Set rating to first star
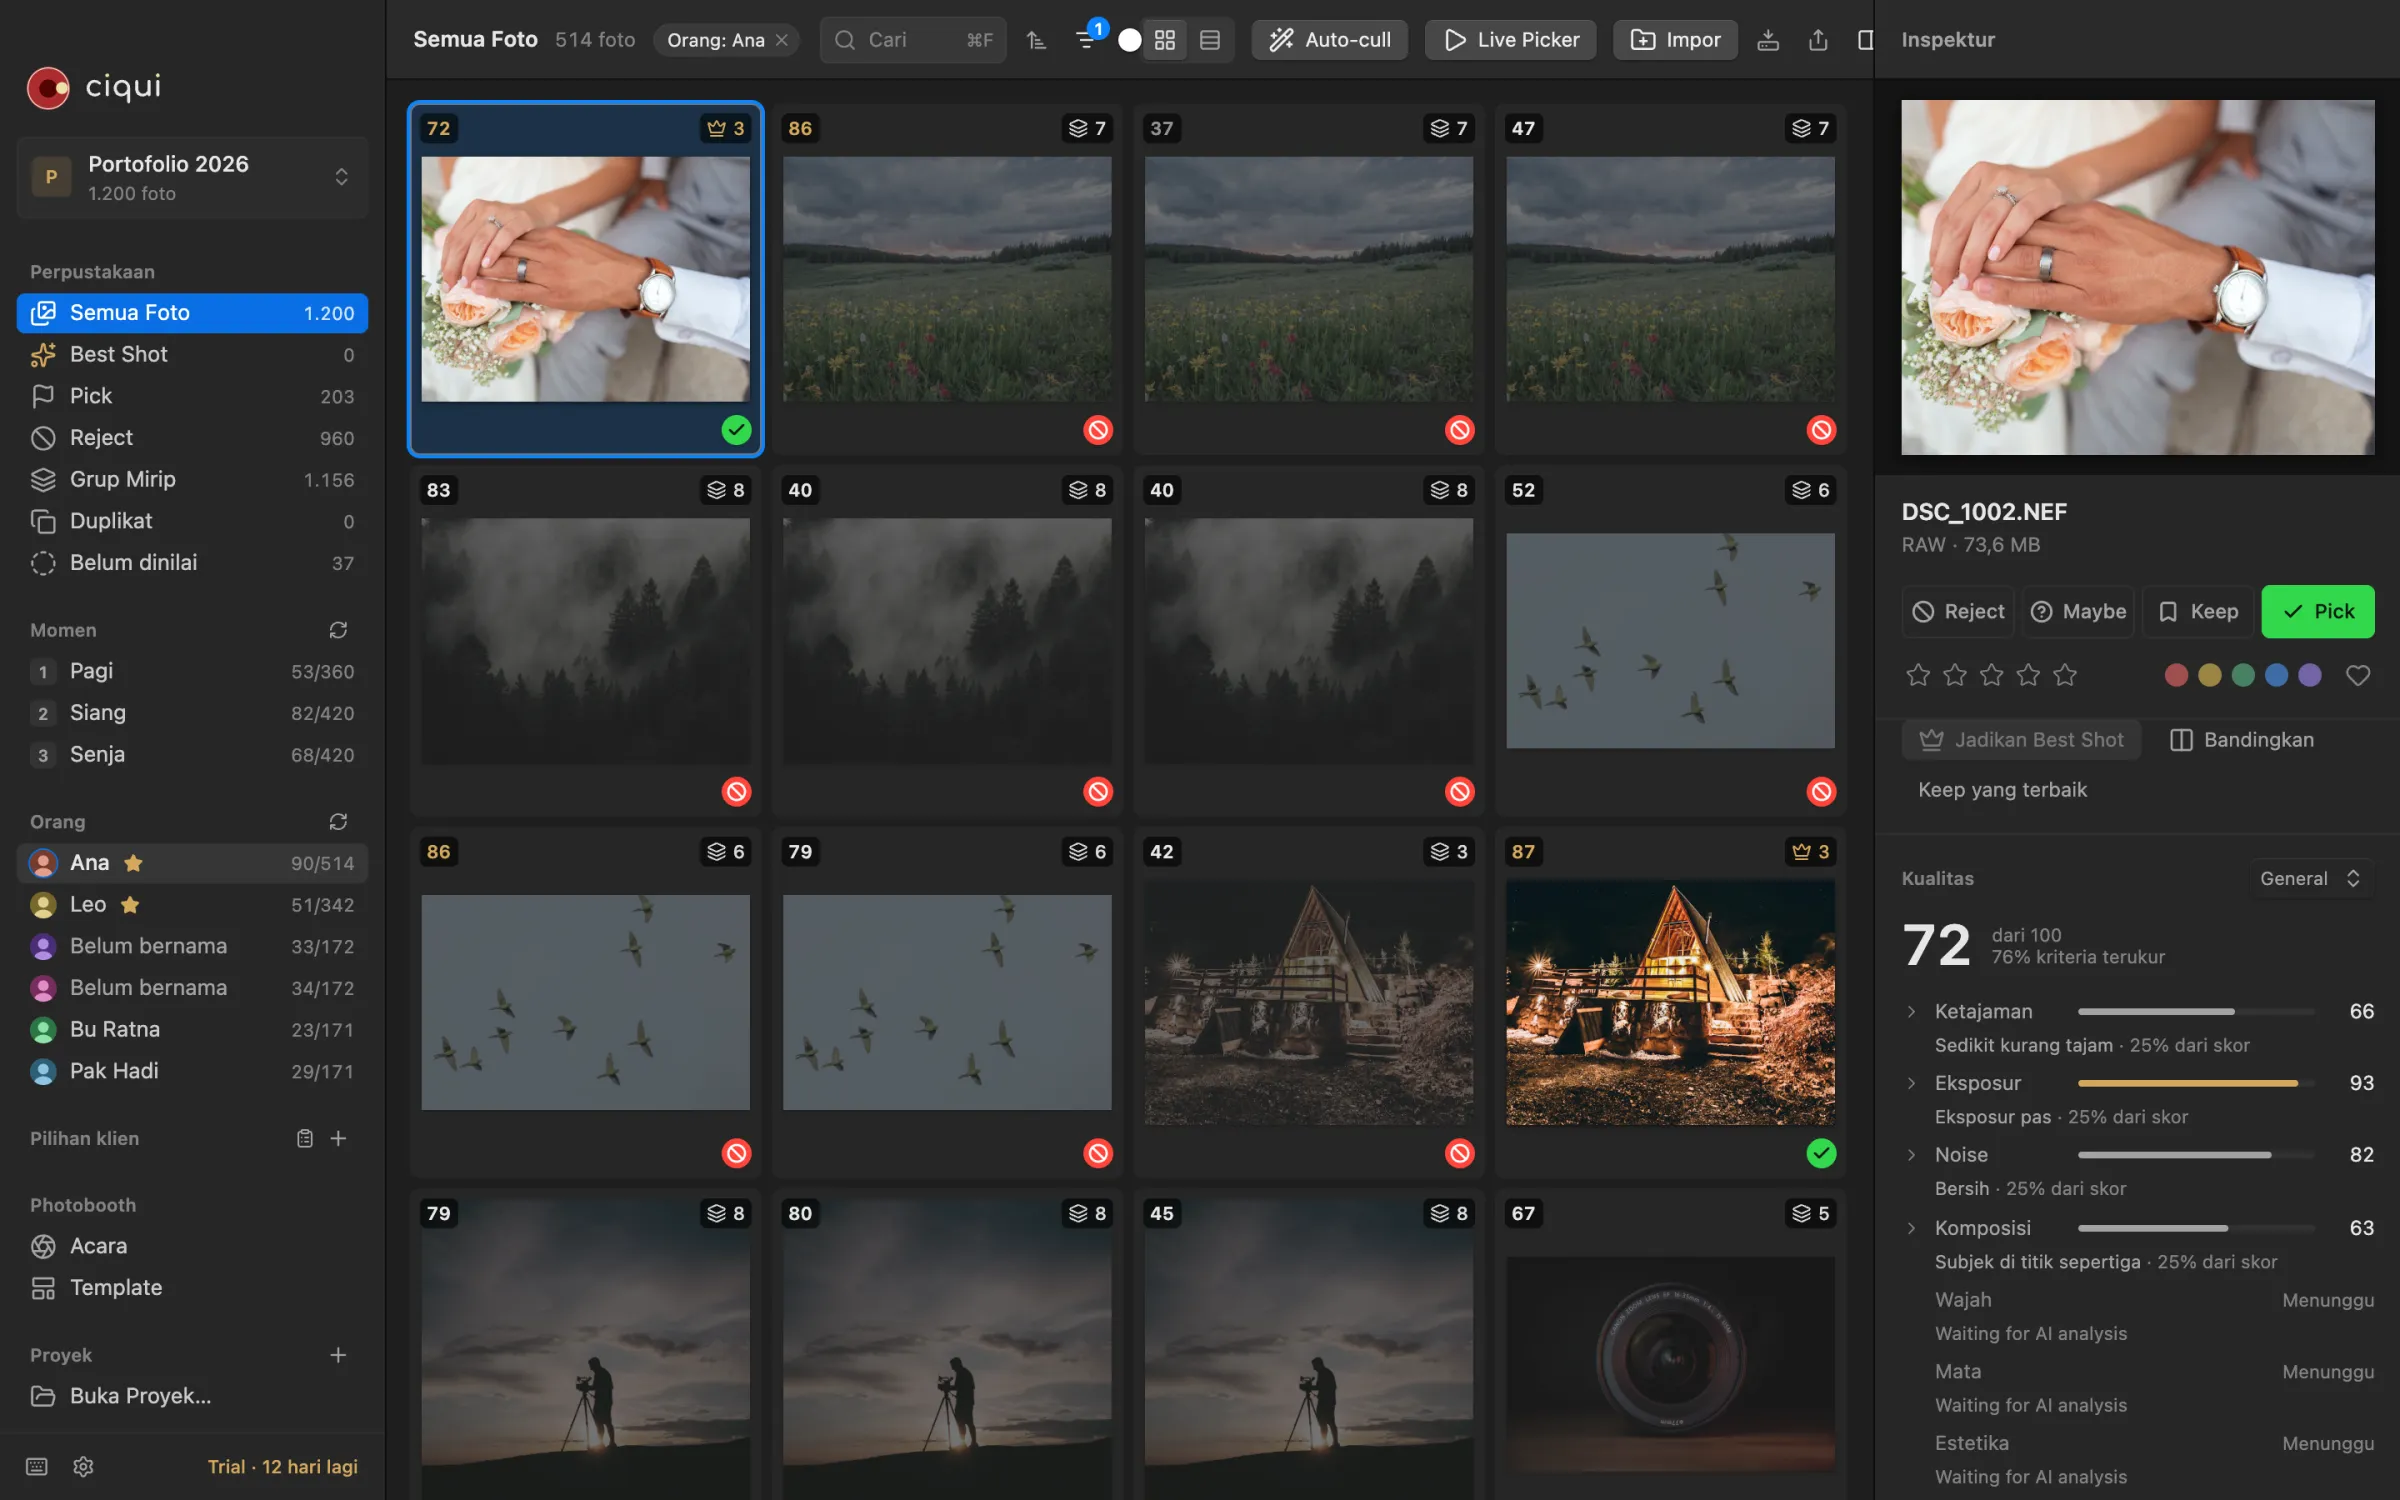This screenshot has height=1500, width=2400. point(1917,675)
